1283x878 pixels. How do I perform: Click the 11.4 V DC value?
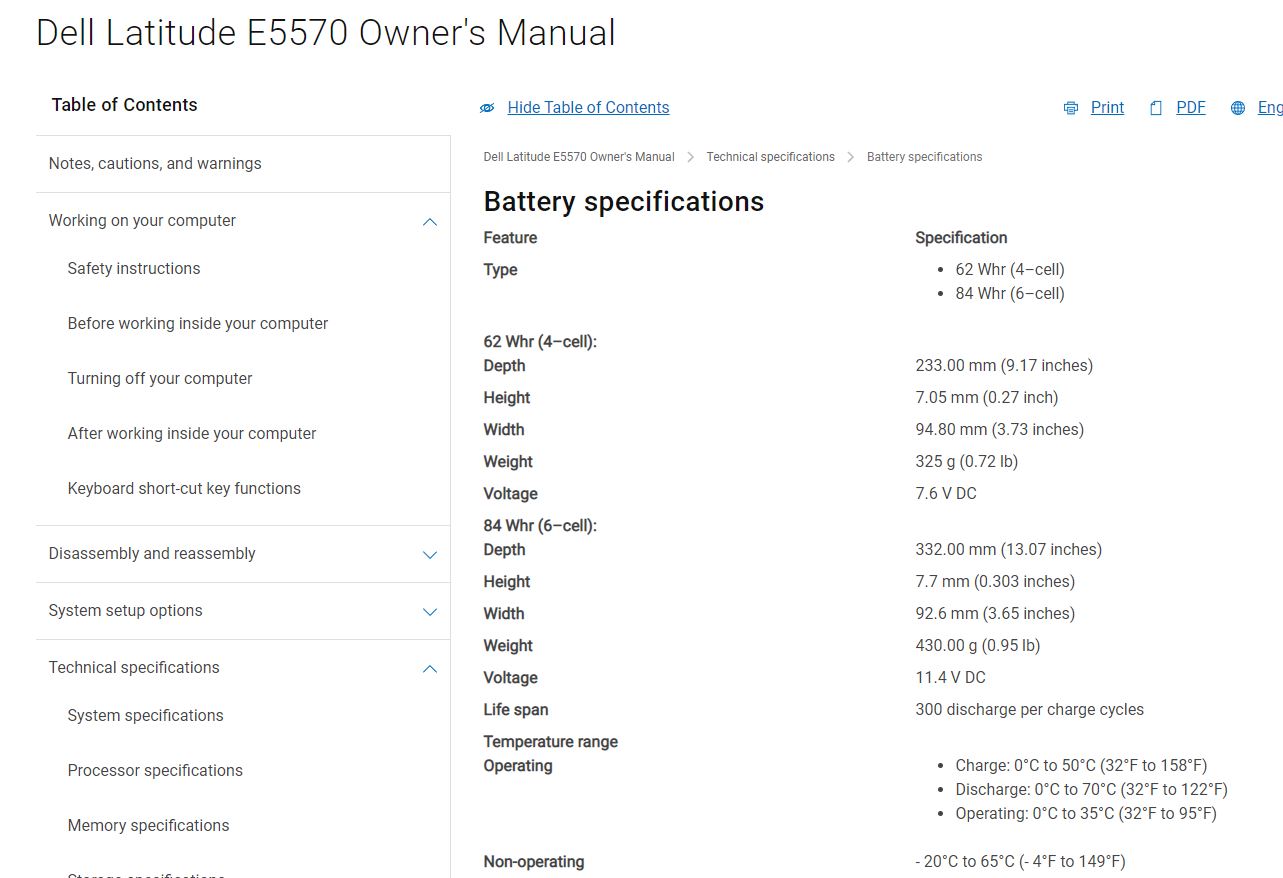[951, 678]
